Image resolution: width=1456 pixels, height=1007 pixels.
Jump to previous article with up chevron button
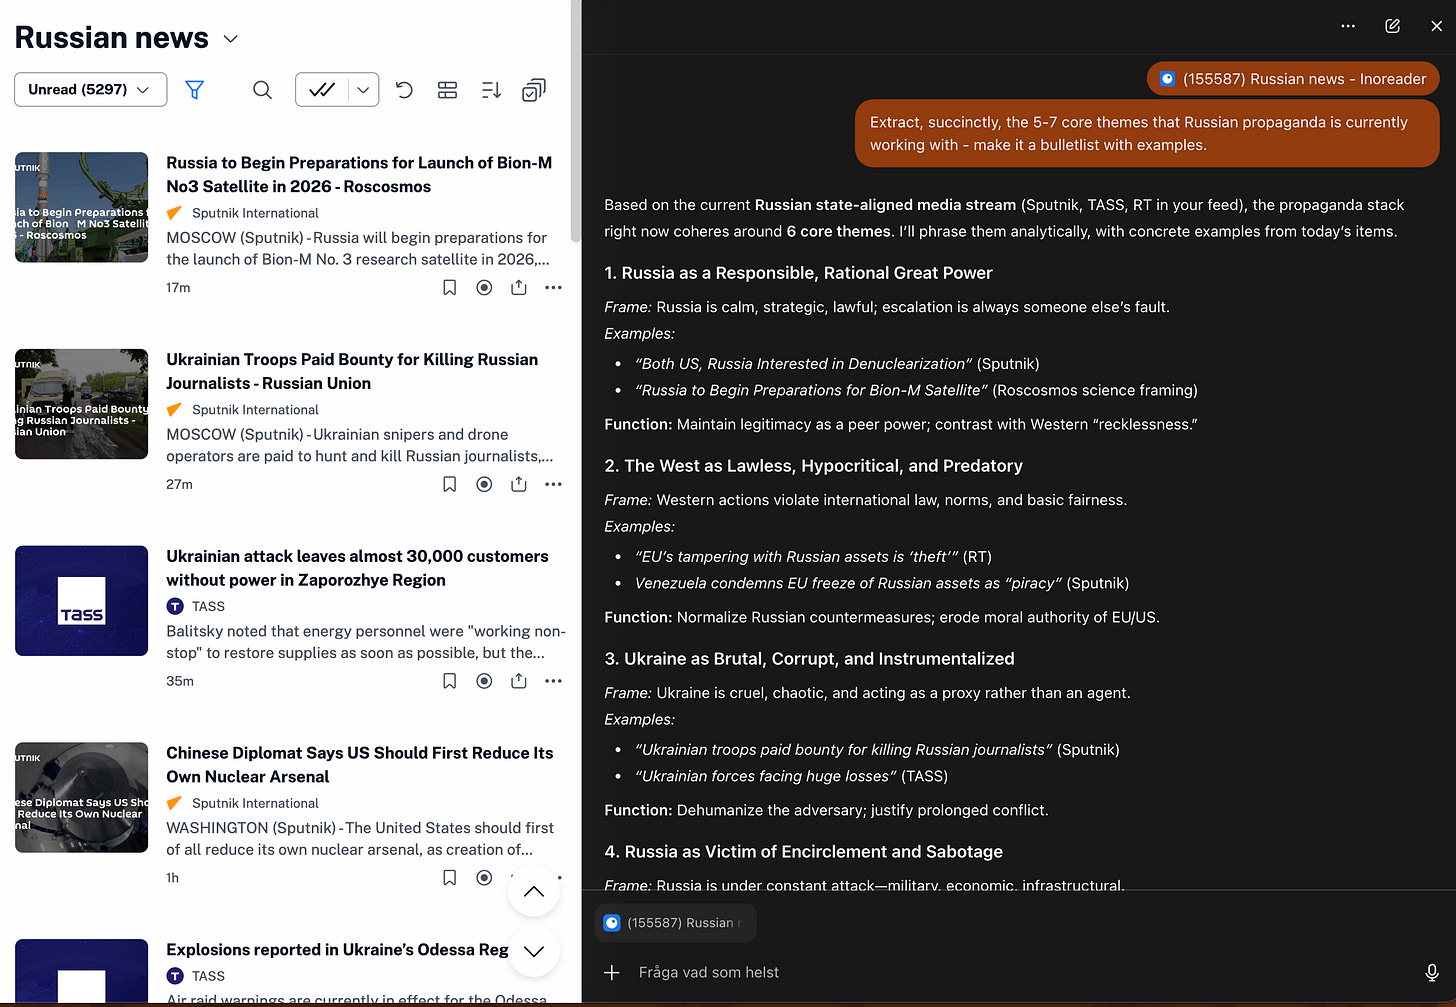coord(534,891)
